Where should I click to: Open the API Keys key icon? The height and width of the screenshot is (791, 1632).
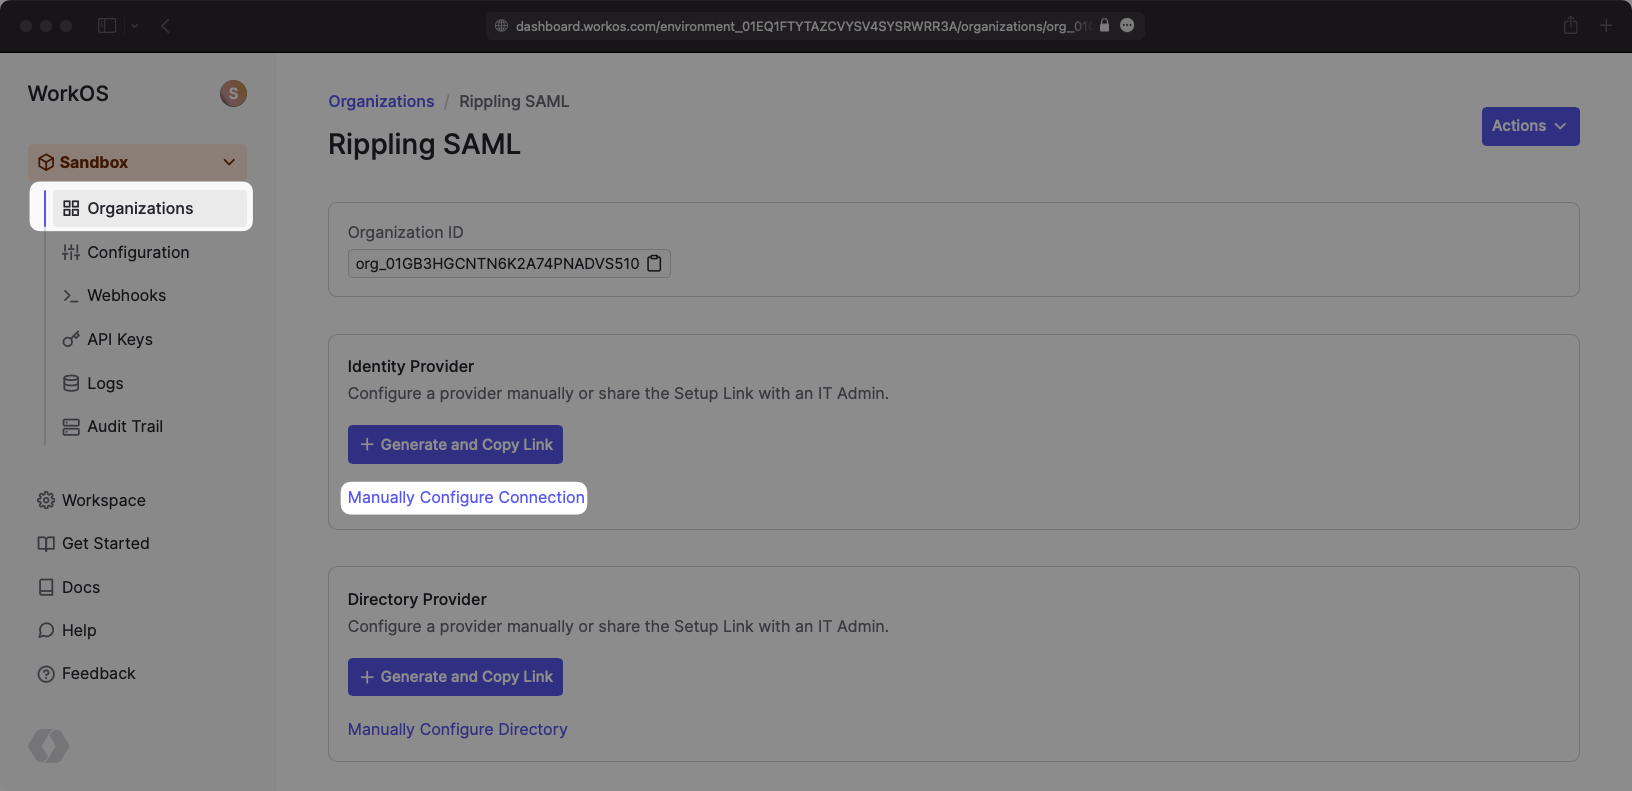(x=71, y=340)
